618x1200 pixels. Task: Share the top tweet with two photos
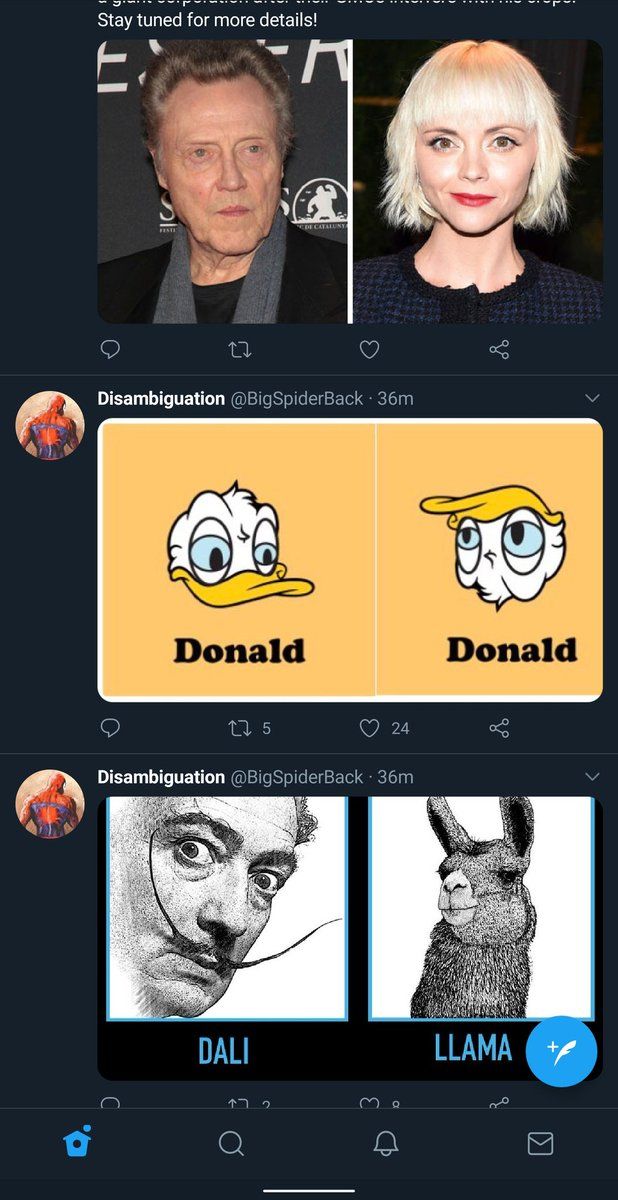[499, 349]
